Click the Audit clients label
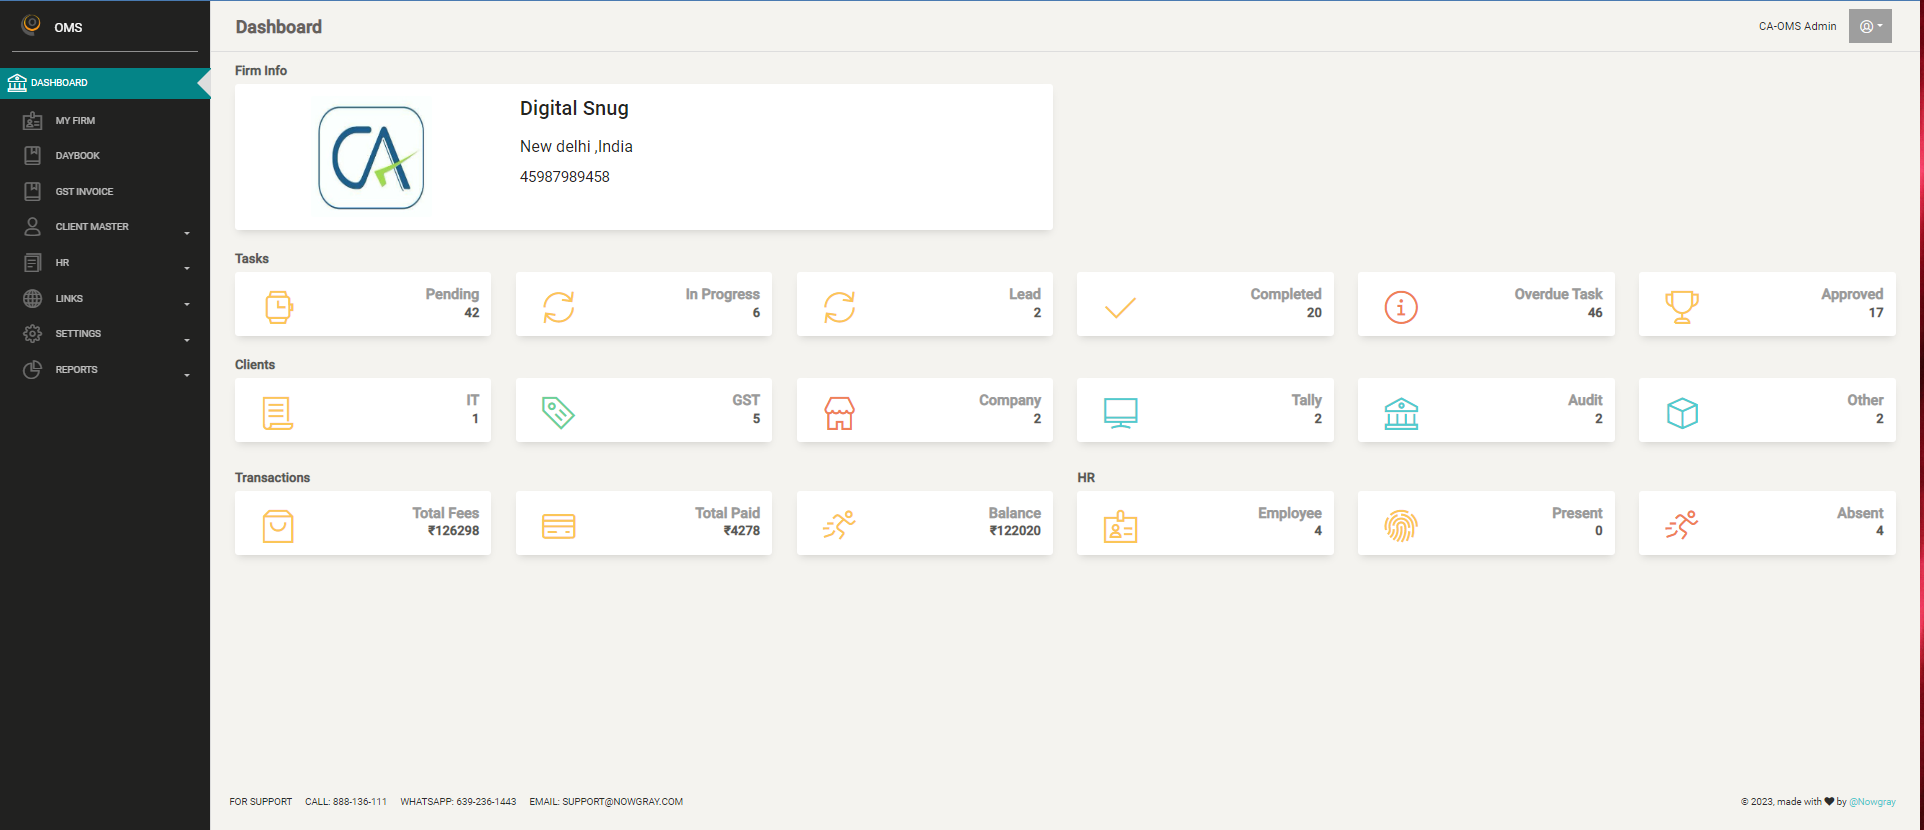Screen dimensions: 1924x830 coord(1585,400)
